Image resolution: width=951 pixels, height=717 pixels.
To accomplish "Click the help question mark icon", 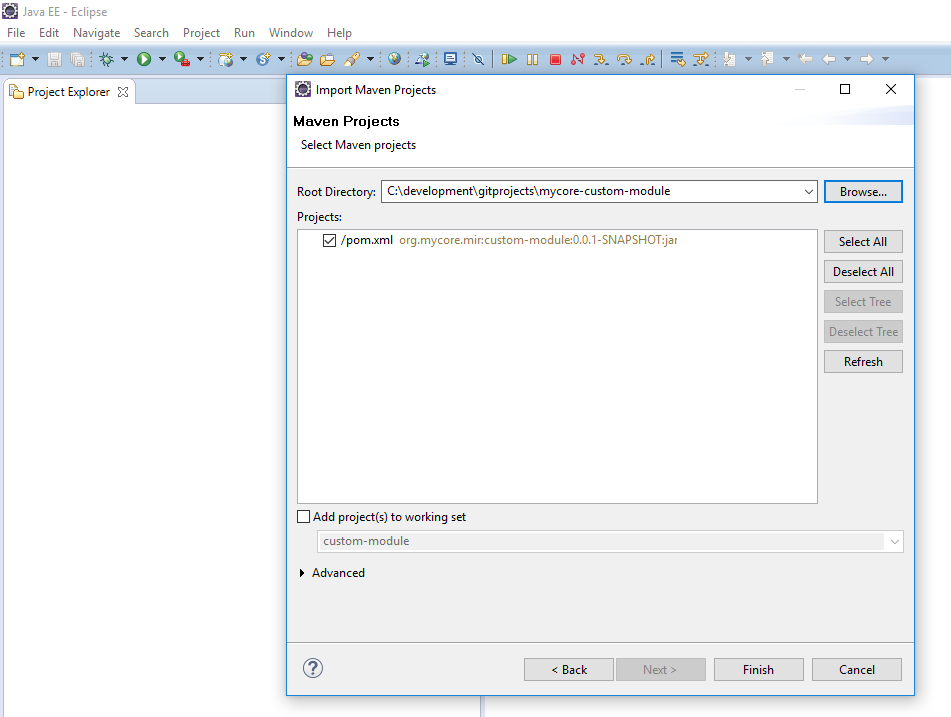I will click(313, 668).
